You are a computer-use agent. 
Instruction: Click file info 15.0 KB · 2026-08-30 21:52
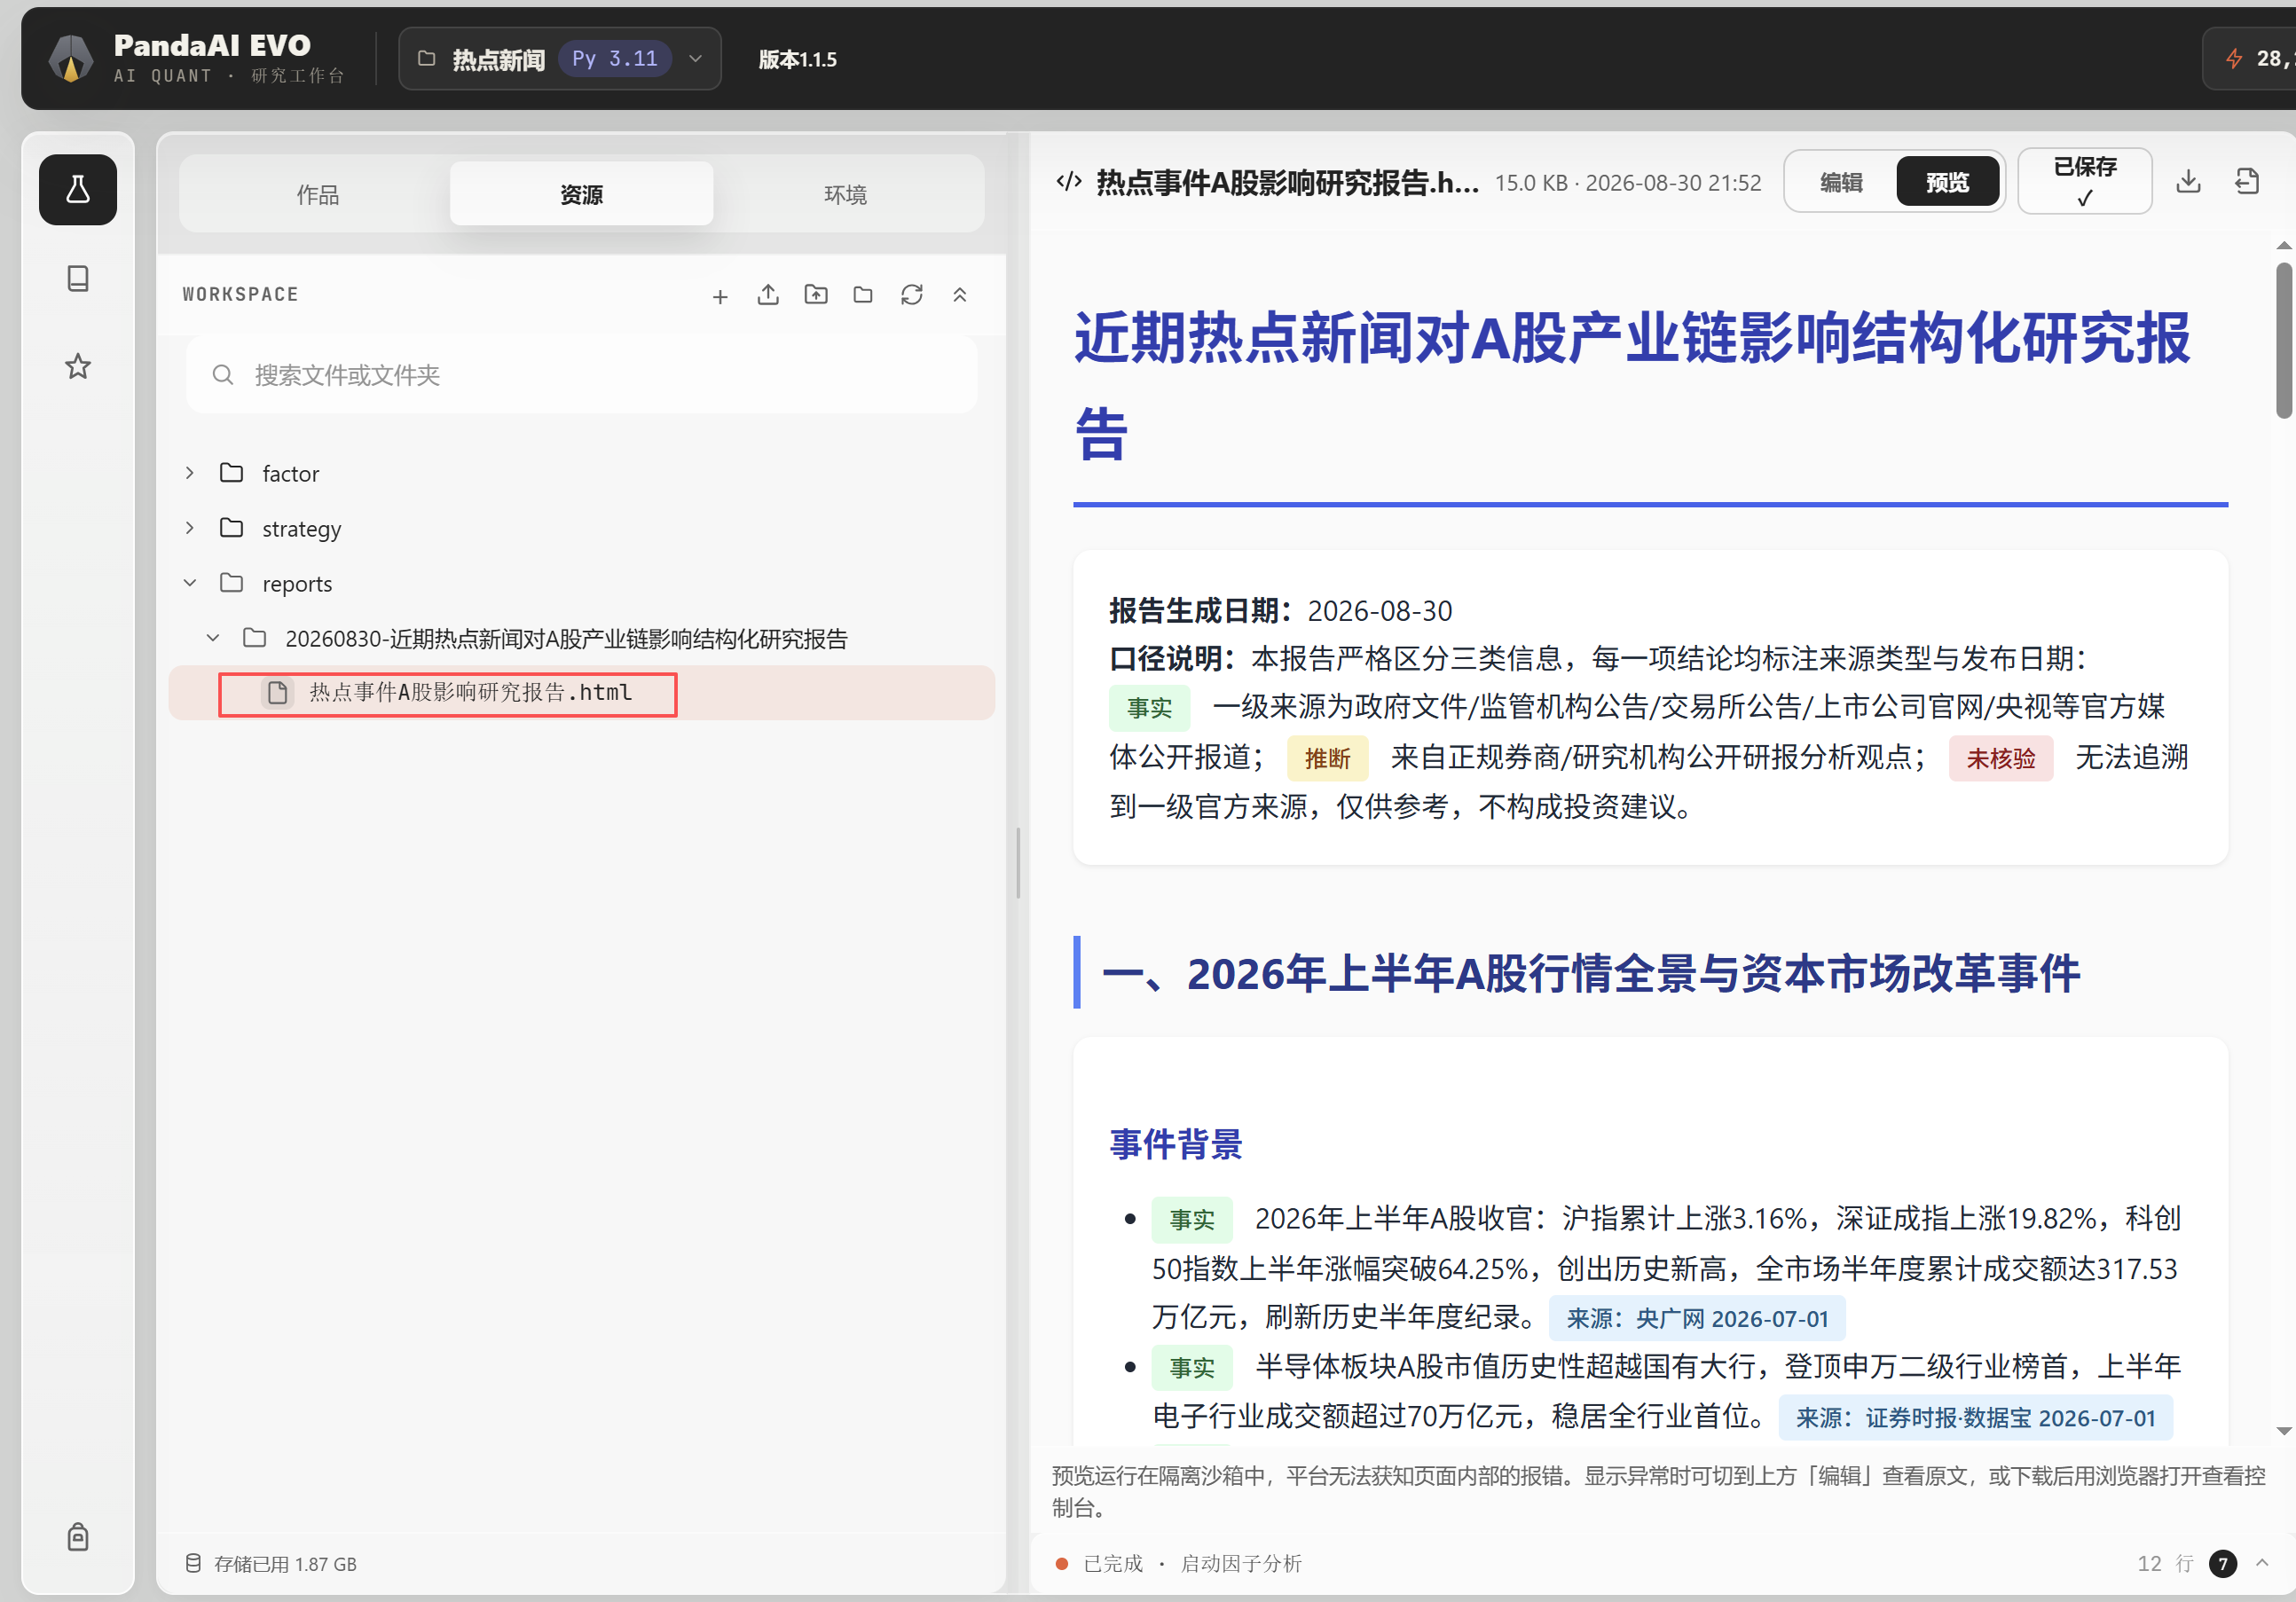point(1628,183)
